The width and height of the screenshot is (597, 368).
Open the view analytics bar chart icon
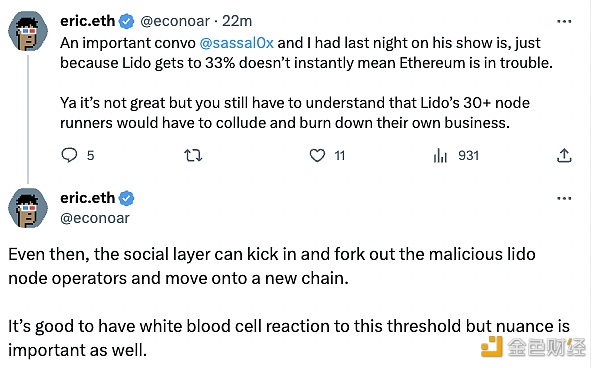coord(440,155)
